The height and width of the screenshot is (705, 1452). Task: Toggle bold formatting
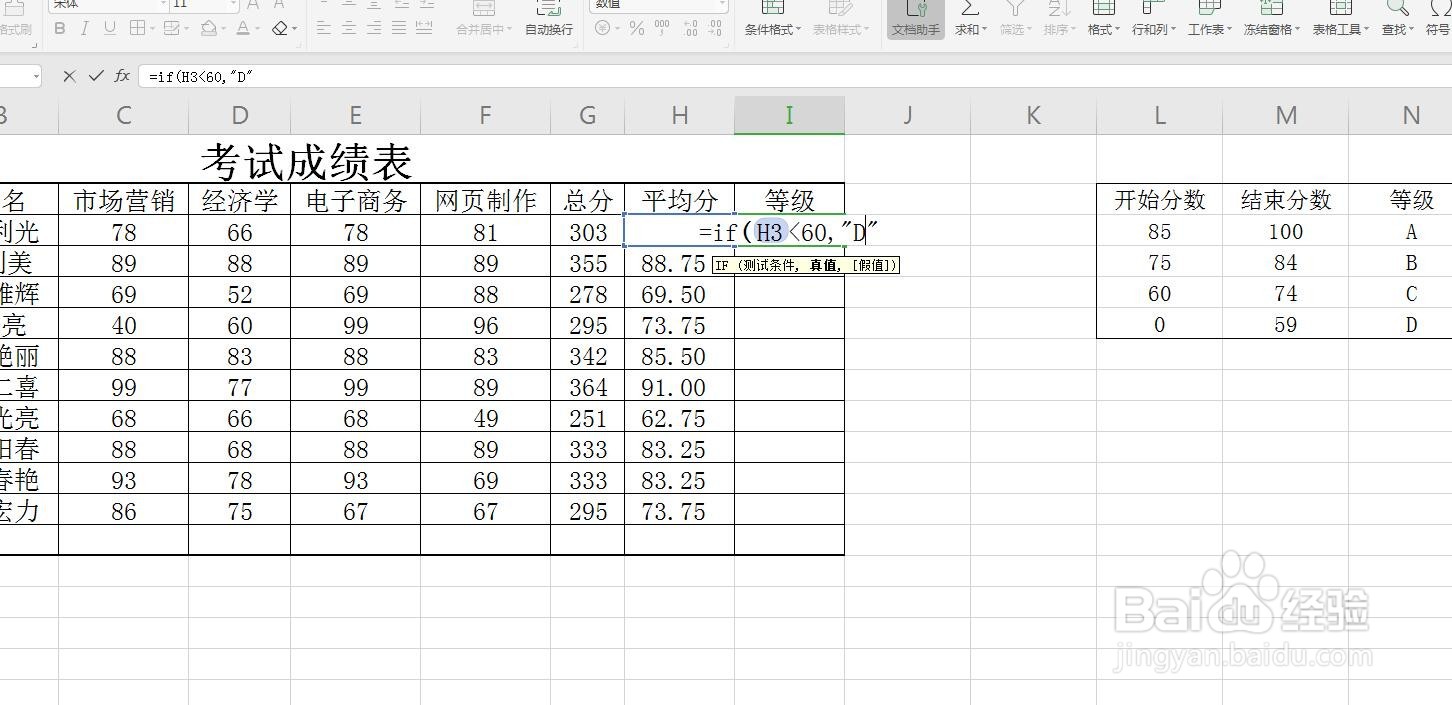60,29
